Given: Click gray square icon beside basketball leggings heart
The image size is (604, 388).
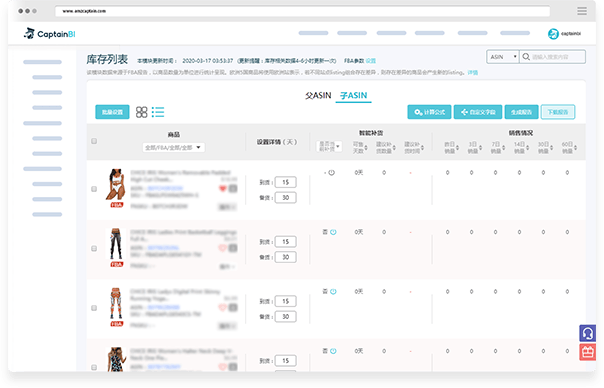Looking at the screenshot, I should coord(233,248).
